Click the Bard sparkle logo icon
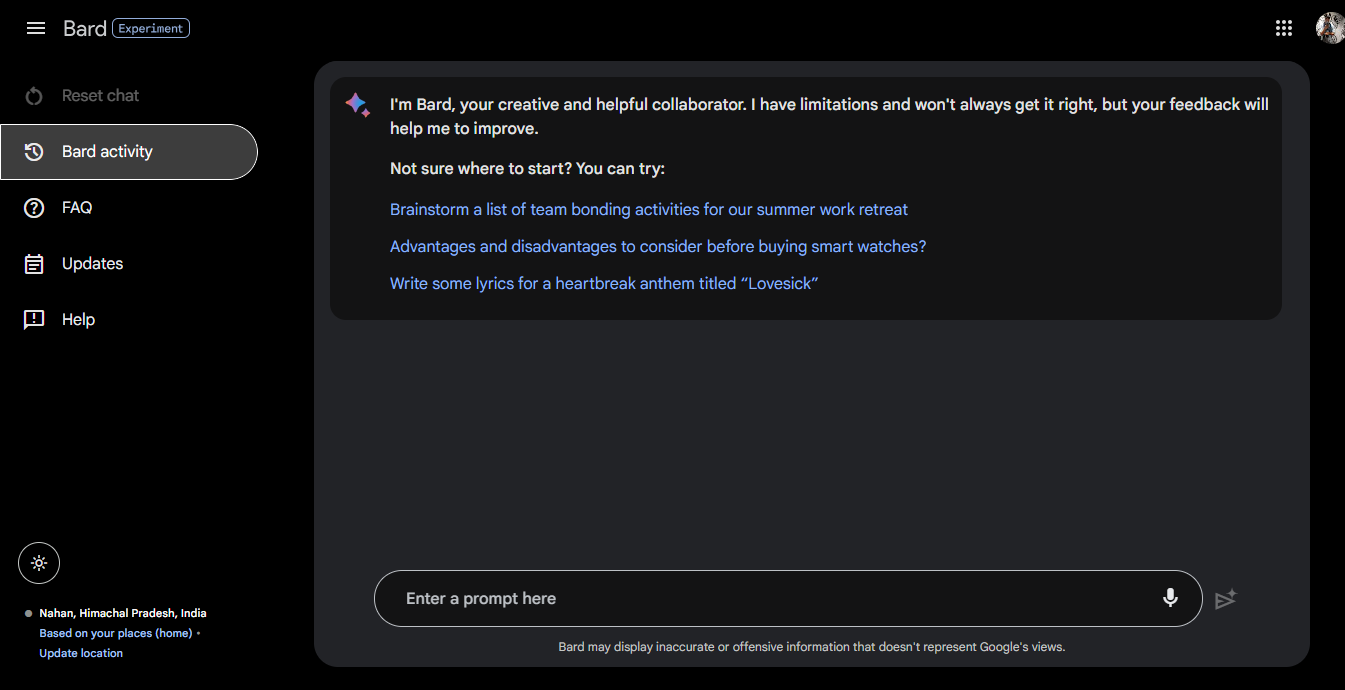The height and width of the screenshot is (690, 1345). 357,105
